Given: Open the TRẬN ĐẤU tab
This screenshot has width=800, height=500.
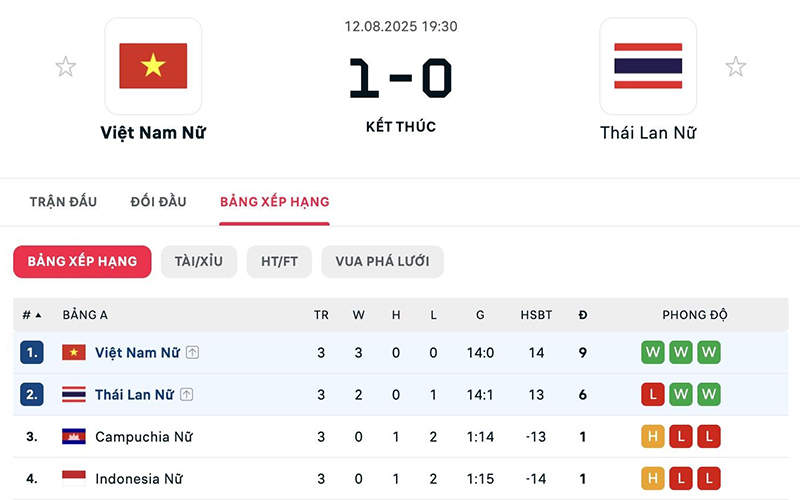Looking at the screenshot, I should (63, 202).
